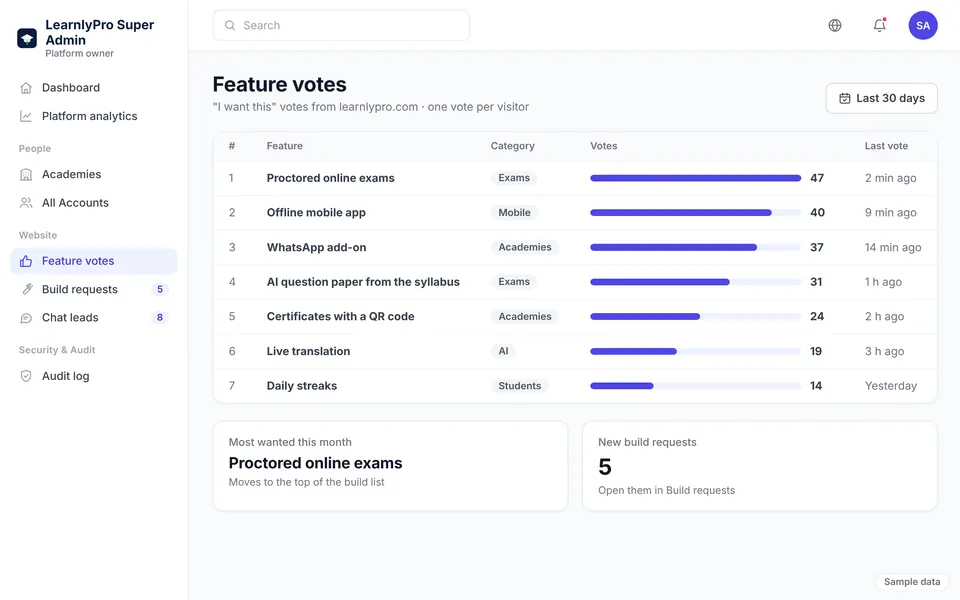Image resolution: width=960 pixels, height=600 pixels.
Task: Open the globe language selector
Action: click(x=835, y=25)
